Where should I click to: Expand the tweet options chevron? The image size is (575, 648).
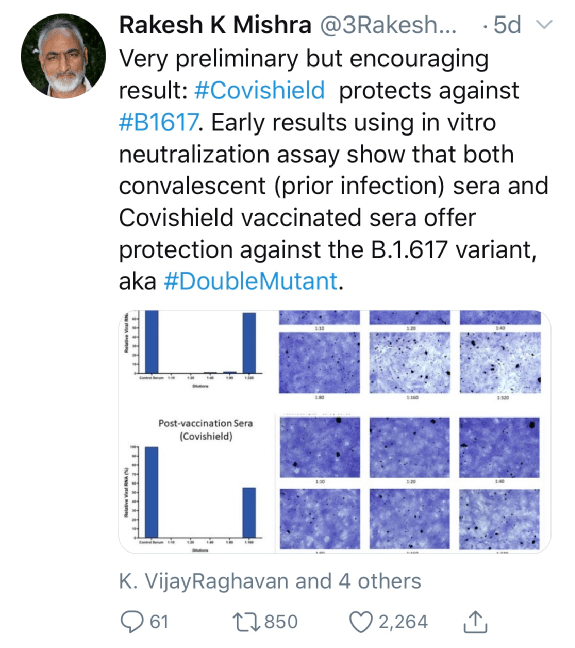coord(544,25)
